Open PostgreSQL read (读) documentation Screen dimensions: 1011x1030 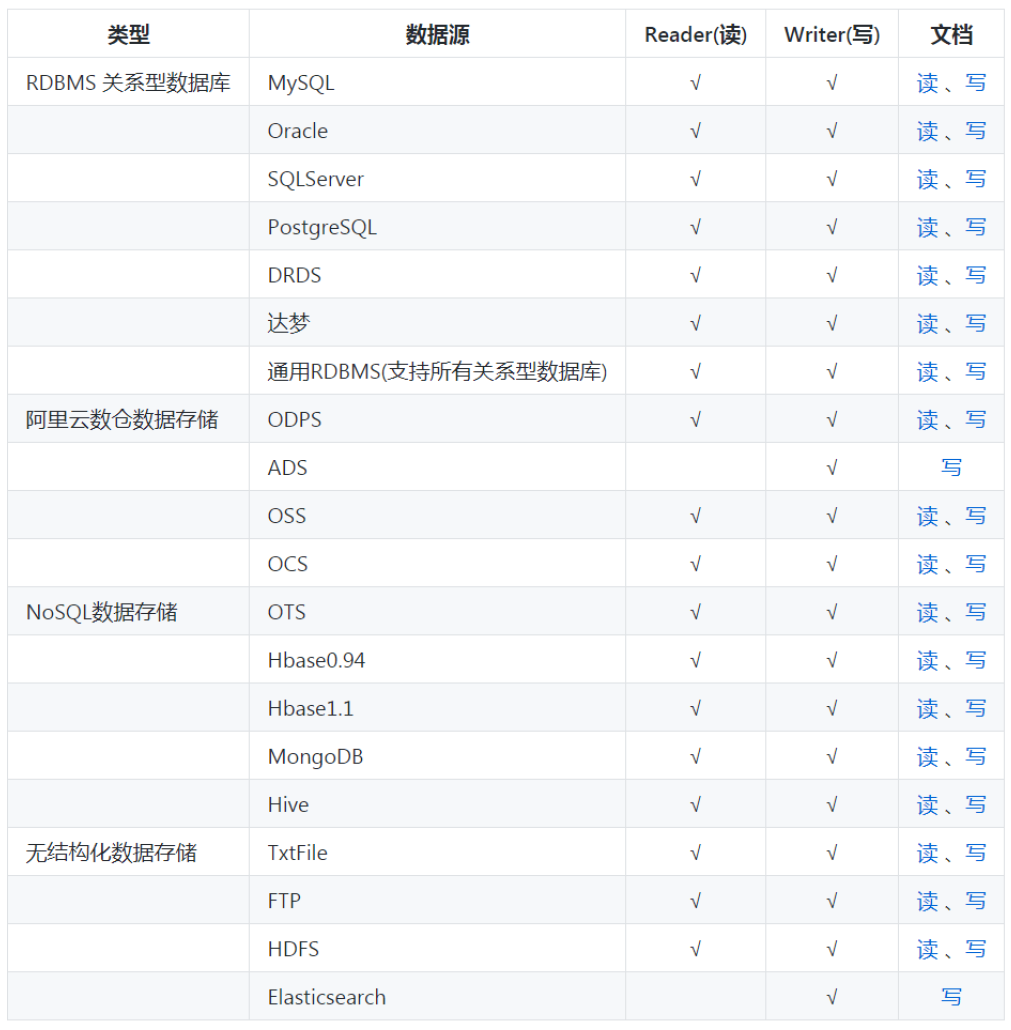[x=927, y=227]
